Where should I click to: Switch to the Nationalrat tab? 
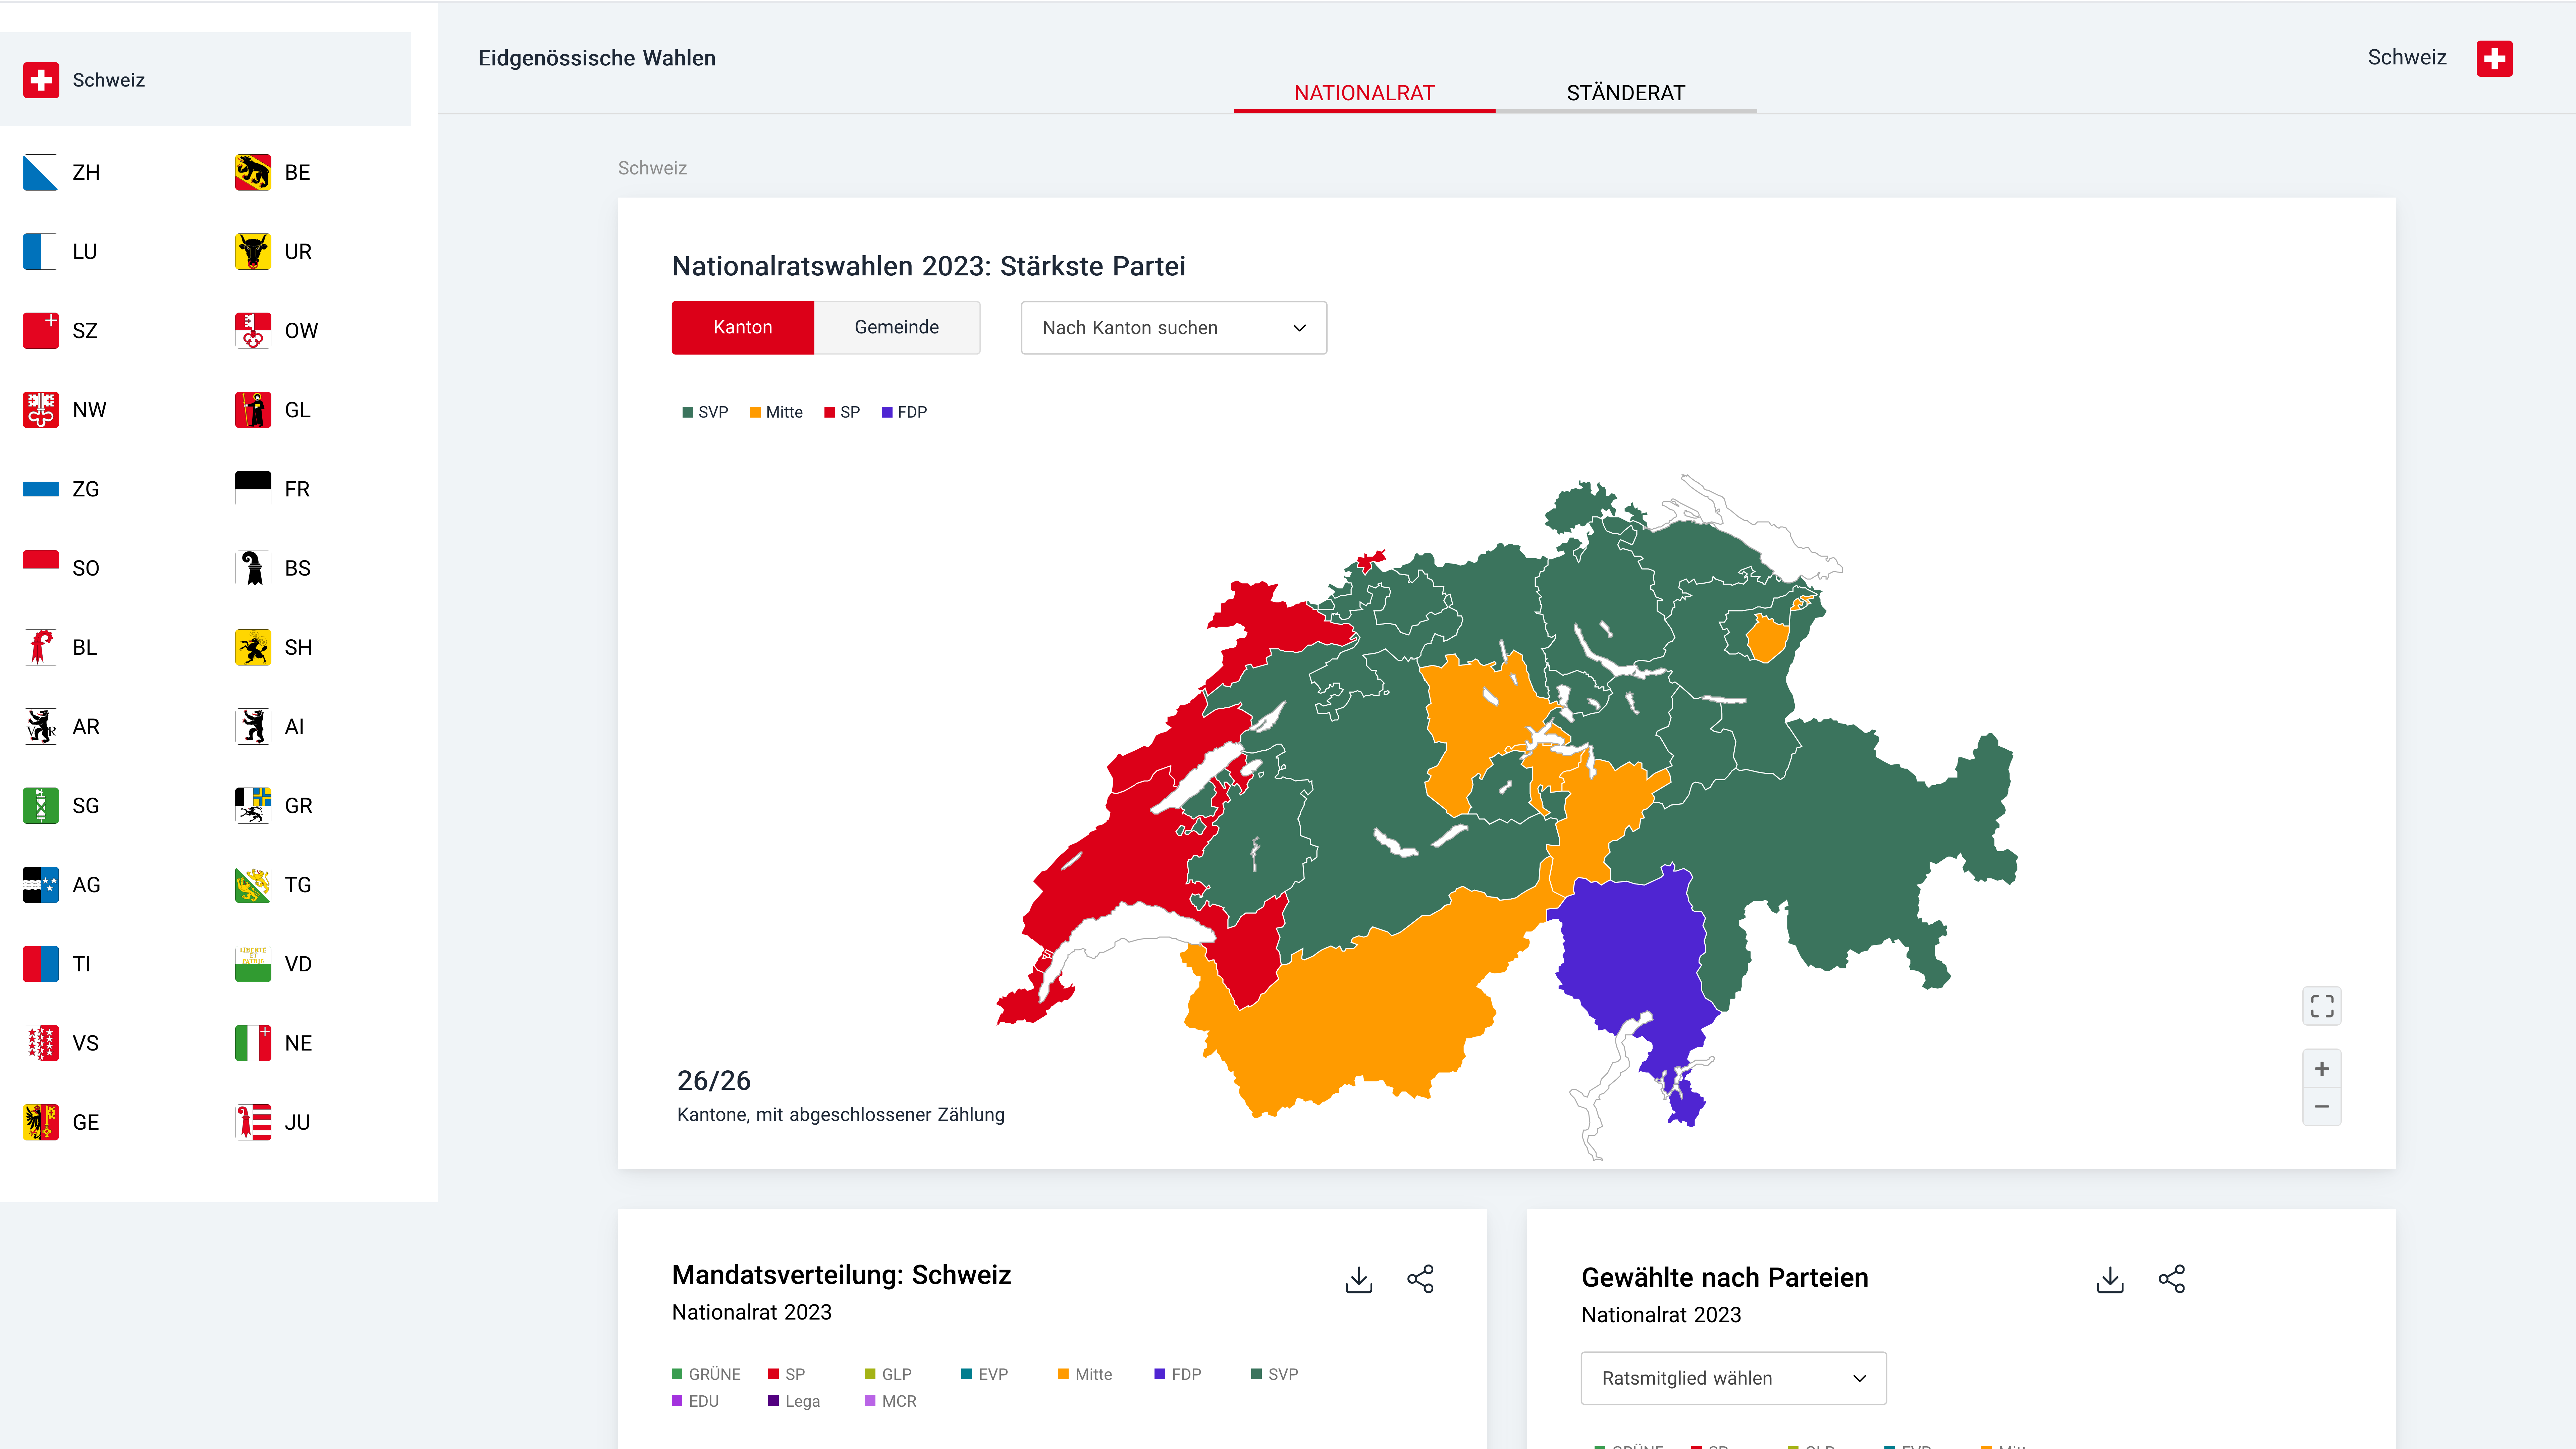point(1364,93)
